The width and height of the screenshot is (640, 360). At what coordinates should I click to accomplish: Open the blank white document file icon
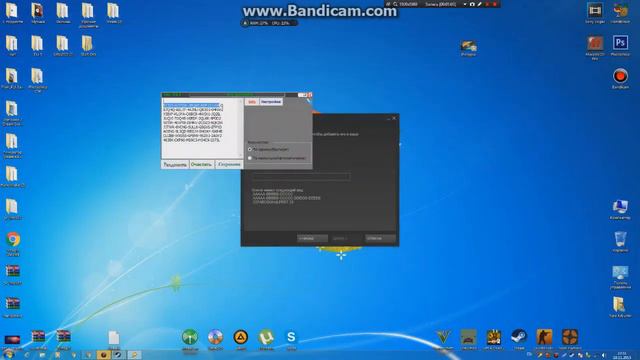pos(114,338)
